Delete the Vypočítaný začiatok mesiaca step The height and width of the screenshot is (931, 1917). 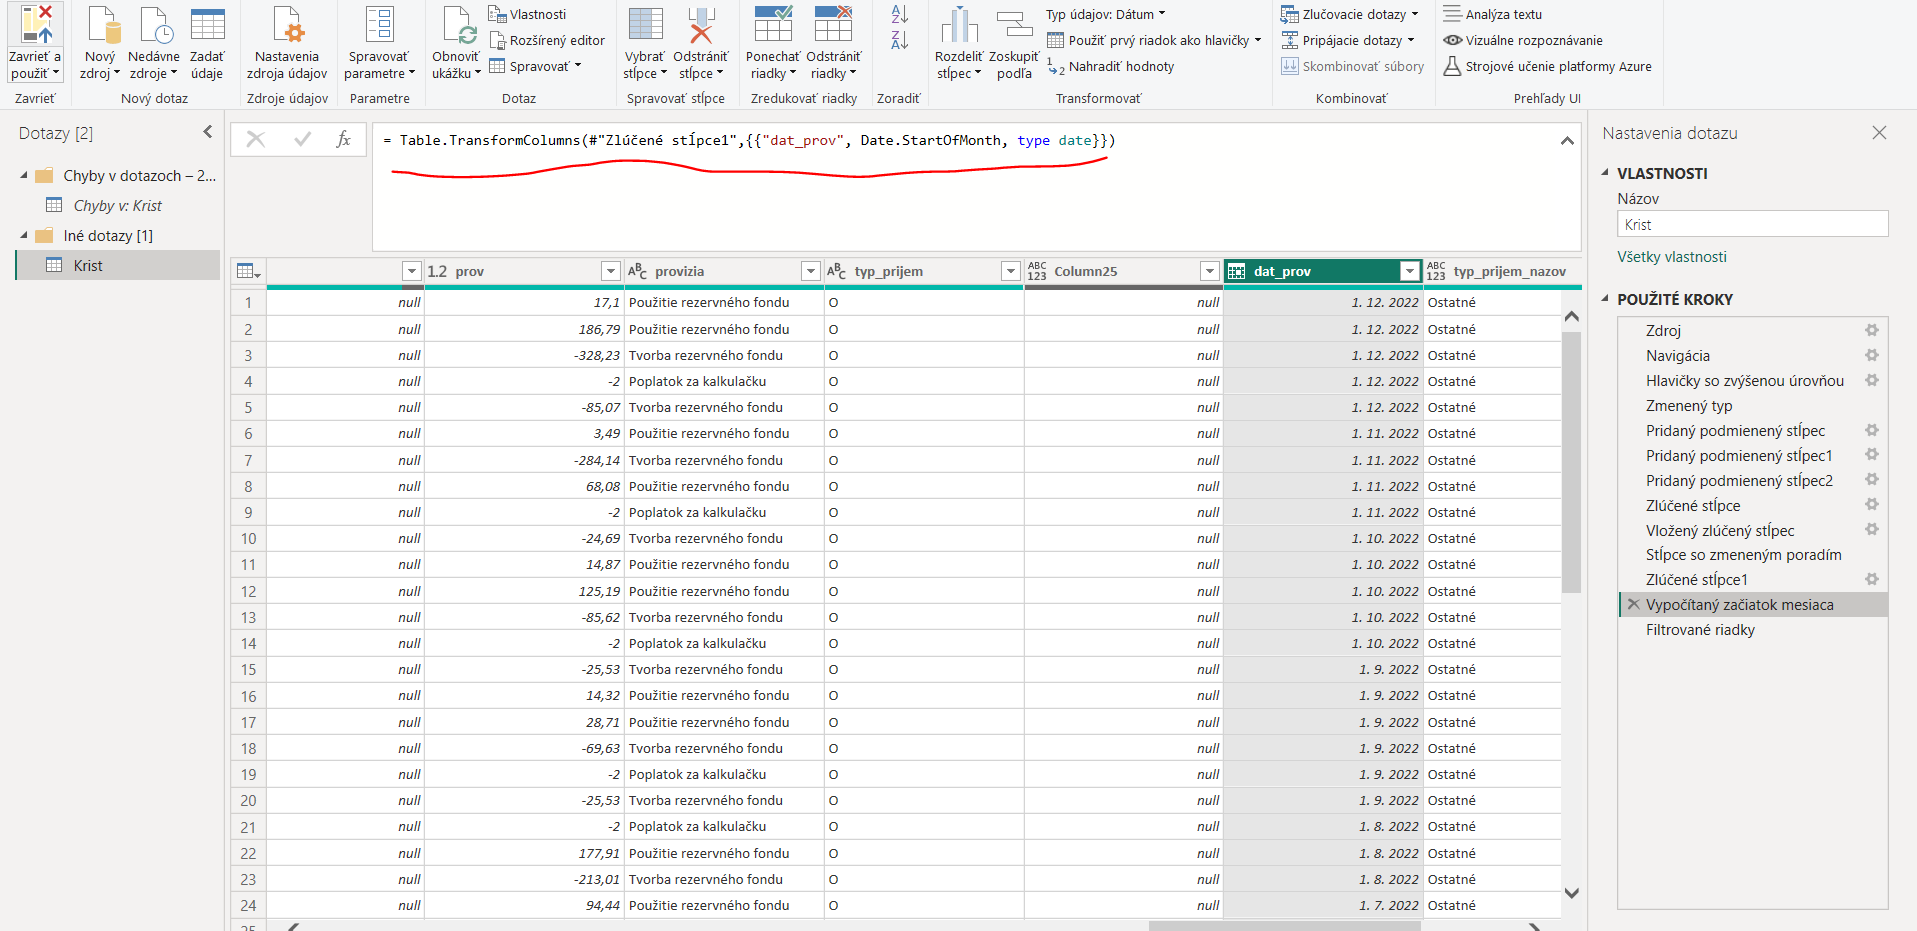click(1633, 604)
